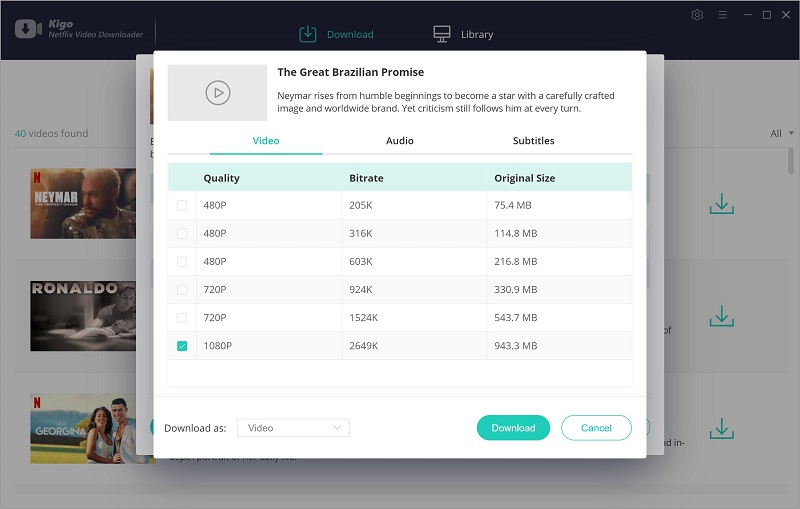Click the main list vertical scrollbar
The image size is (800, 509).
(791, 160)
